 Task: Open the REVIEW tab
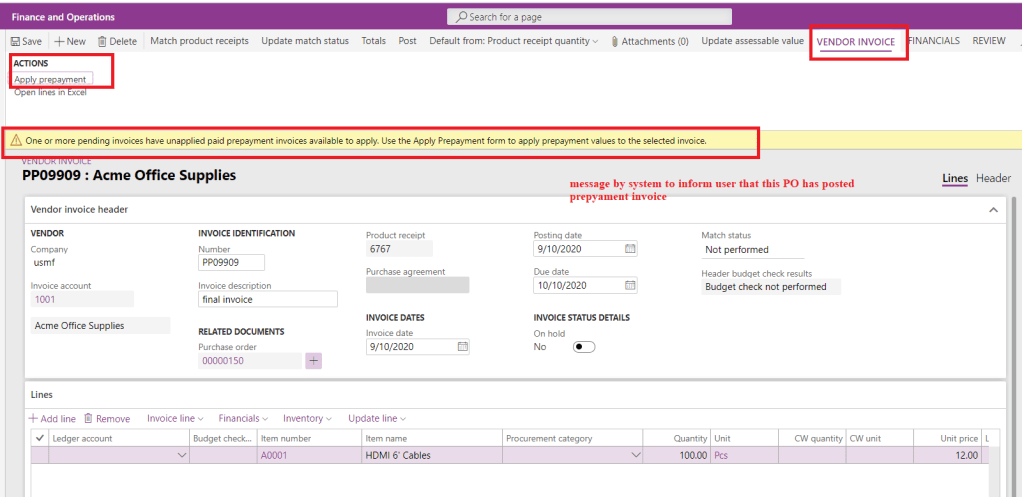point(988,41)
